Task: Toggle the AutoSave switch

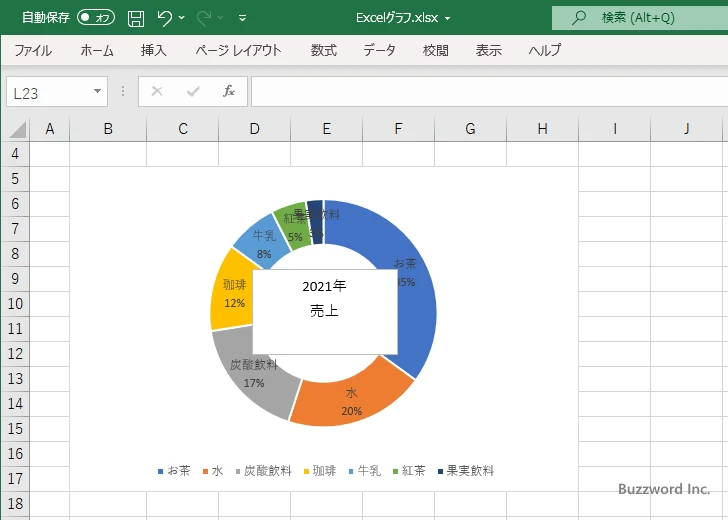Action: click(96, 18)
